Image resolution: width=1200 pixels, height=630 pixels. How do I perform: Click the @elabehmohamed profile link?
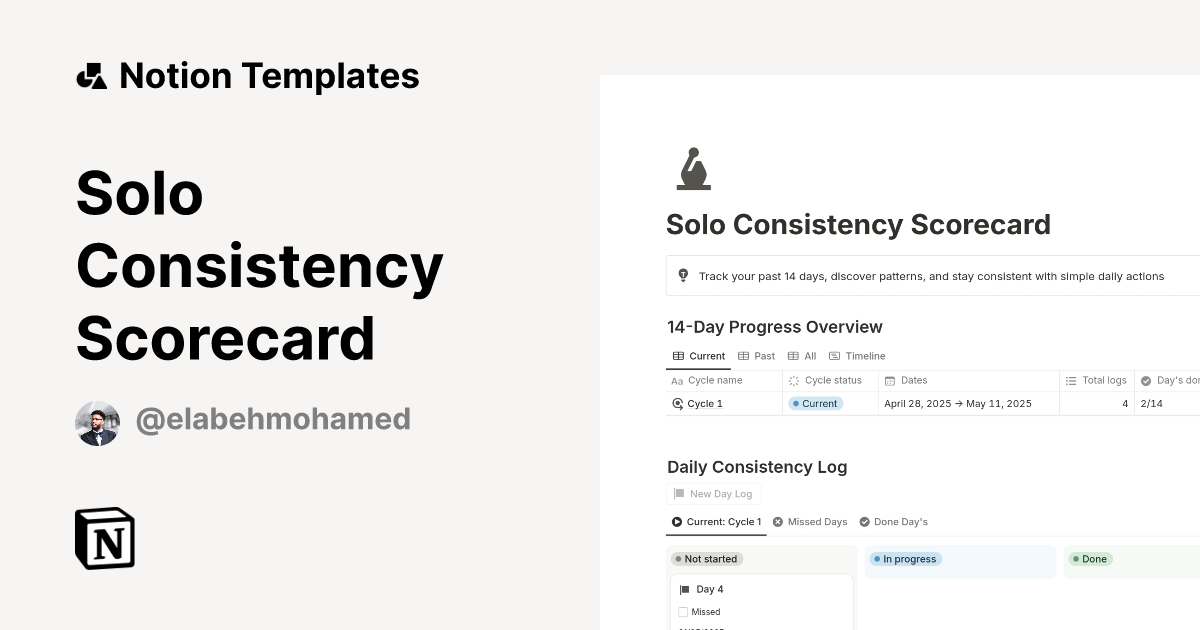click(272, 419)
